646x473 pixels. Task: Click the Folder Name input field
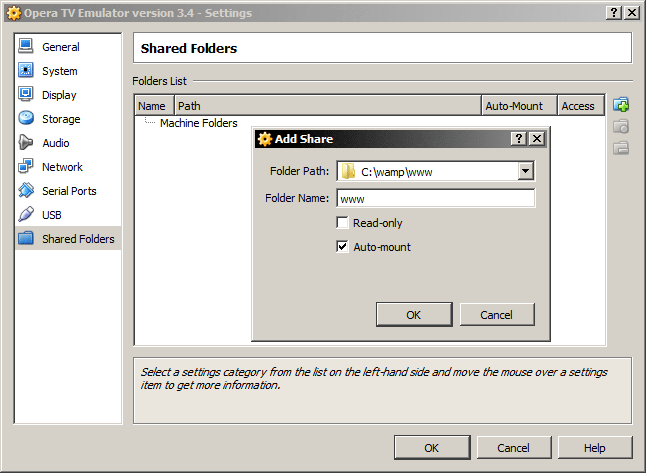coord(435,199)
